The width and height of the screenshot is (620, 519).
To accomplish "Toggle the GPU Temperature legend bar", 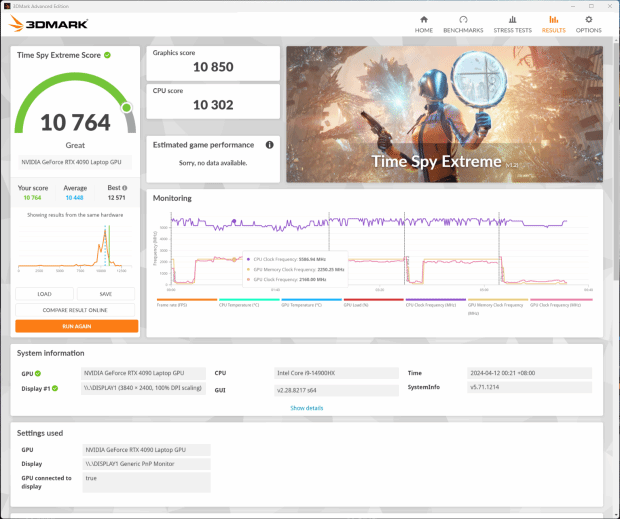I will click(x=311, y=302).
